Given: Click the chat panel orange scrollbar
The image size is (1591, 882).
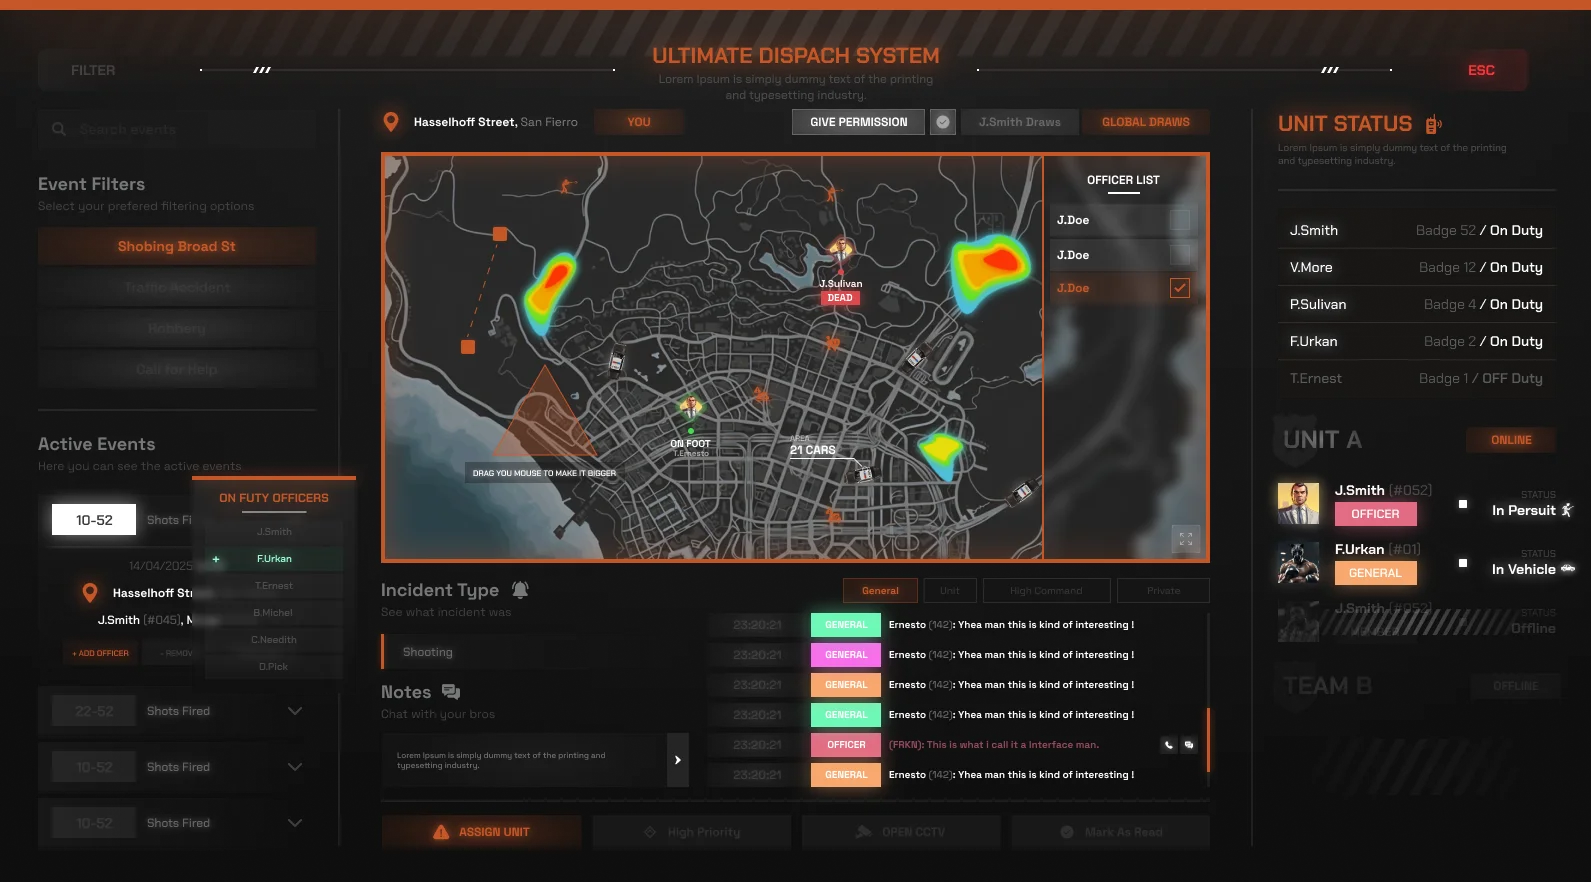Looking at the screenshot, I should (1209, 740).
